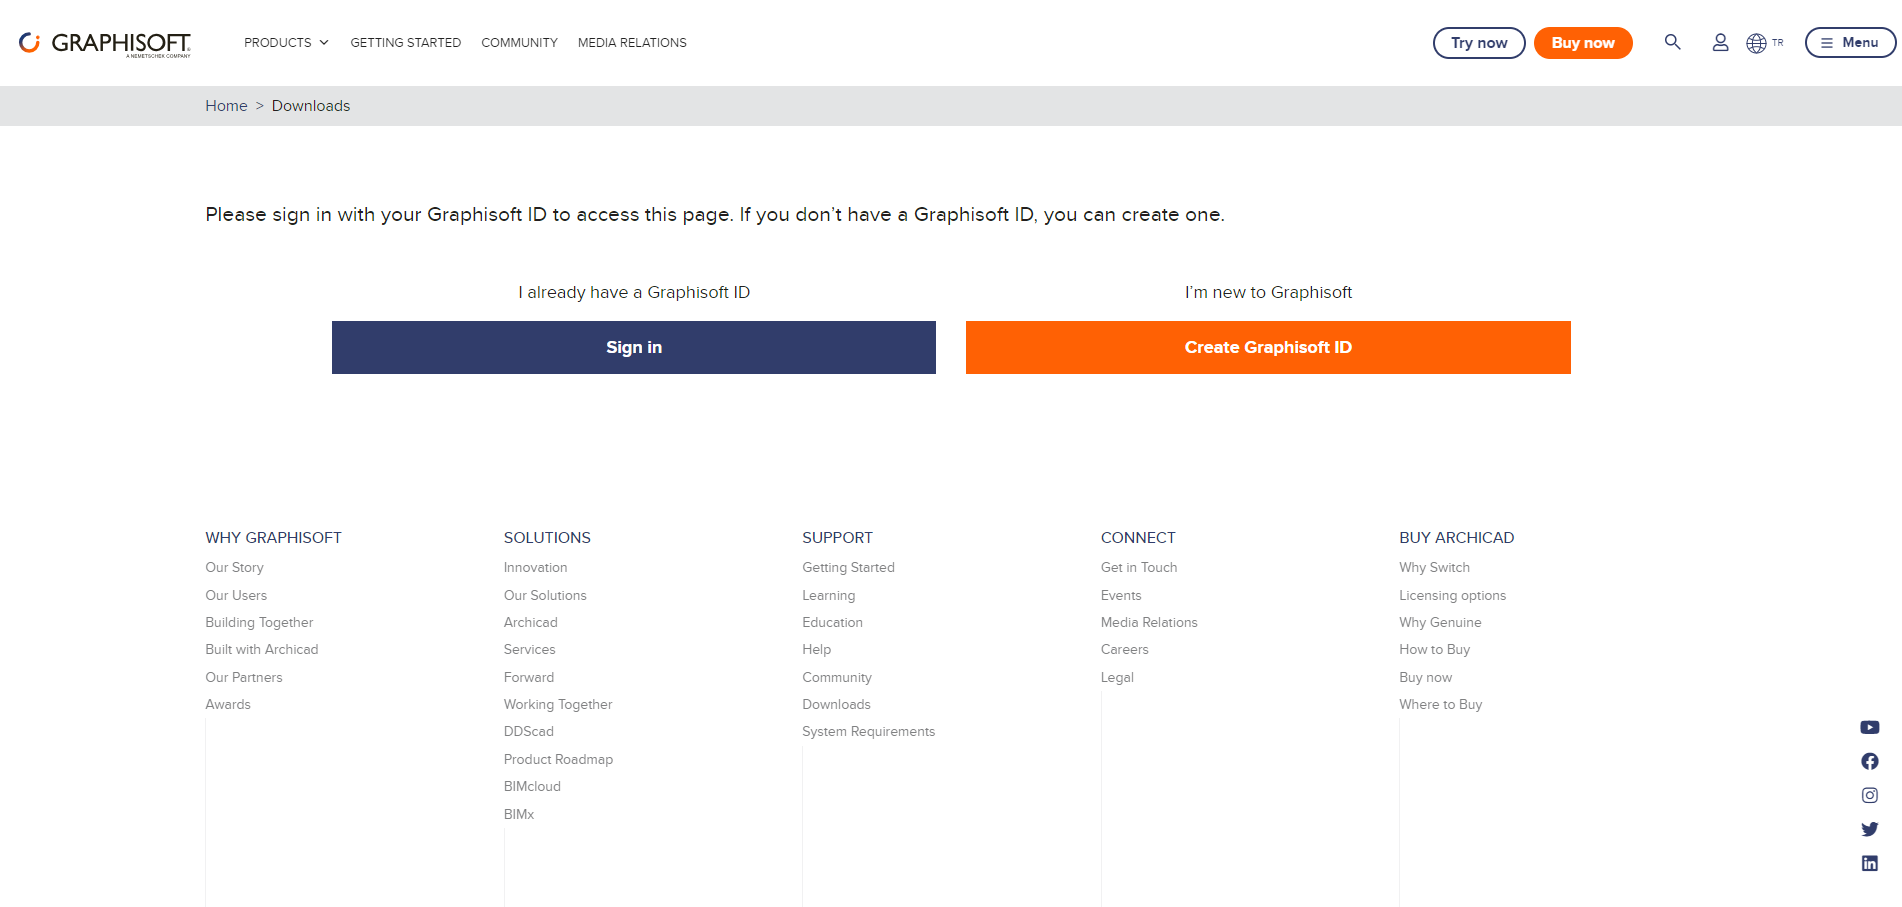Open Help footer link

[x=816, y=649]
